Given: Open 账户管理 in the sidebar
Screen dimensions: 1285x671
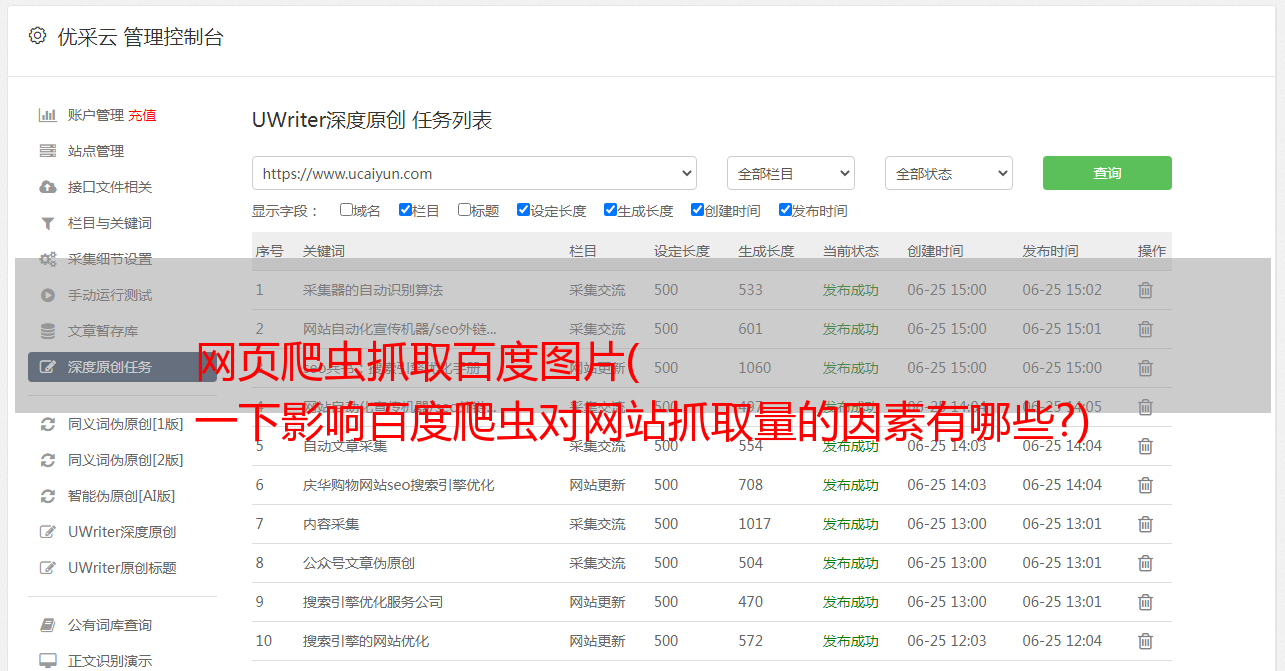Looking at the screenshot, I should point(96,115).
